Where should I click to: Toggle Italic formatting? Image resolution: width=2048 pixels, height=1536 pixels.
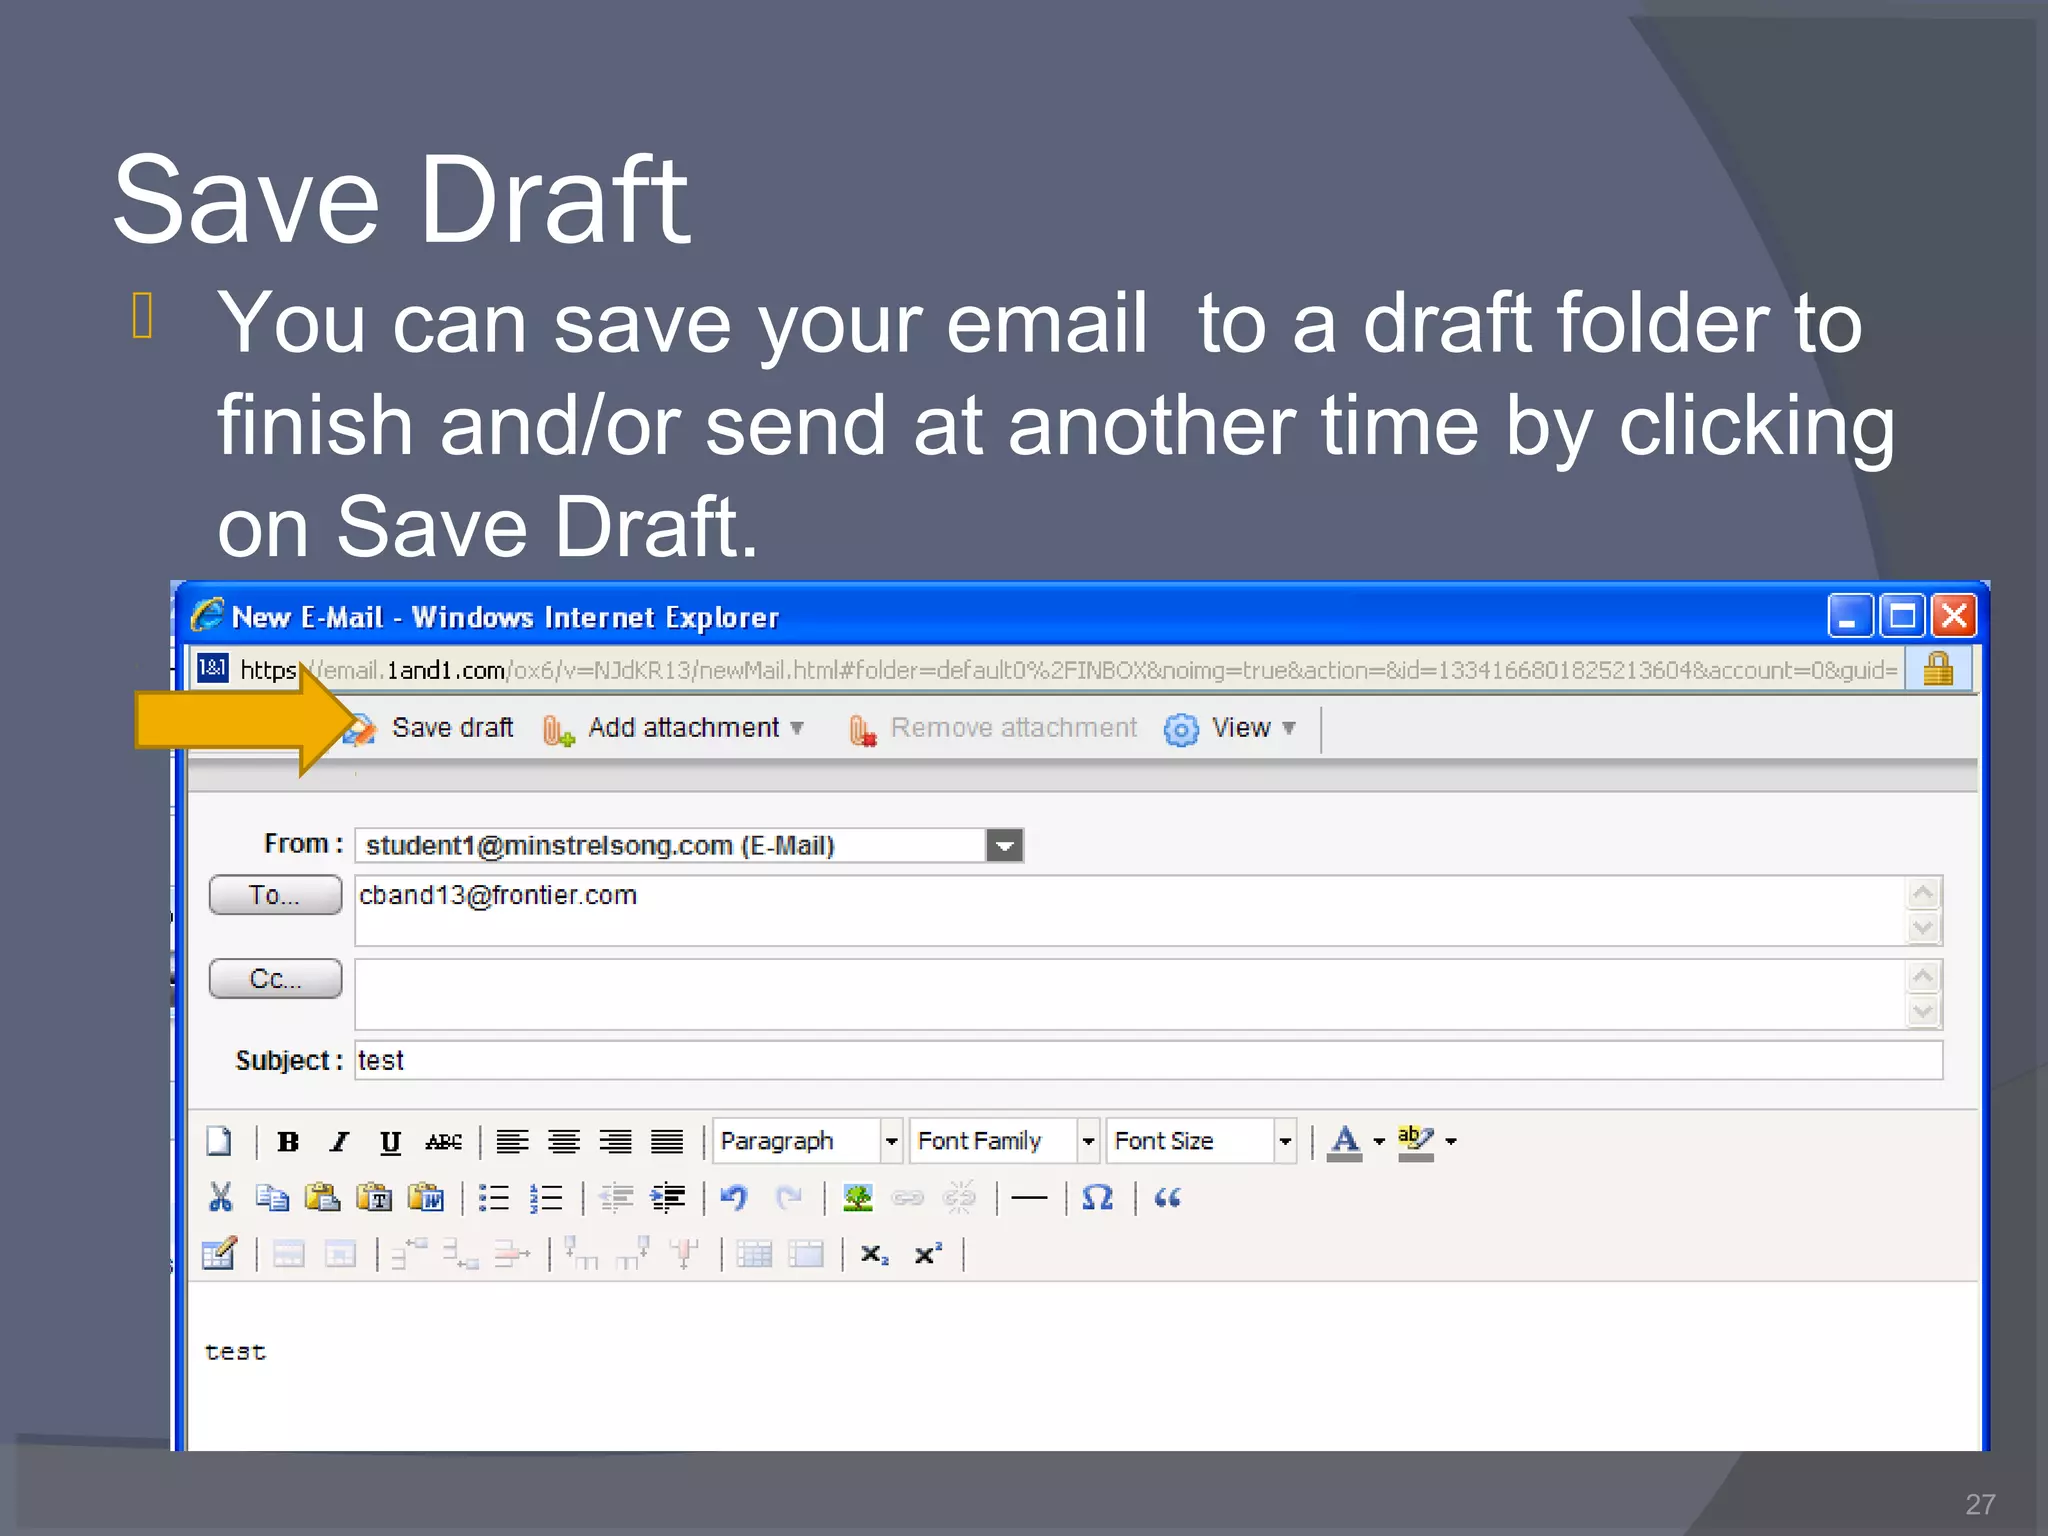[340, 1141]
